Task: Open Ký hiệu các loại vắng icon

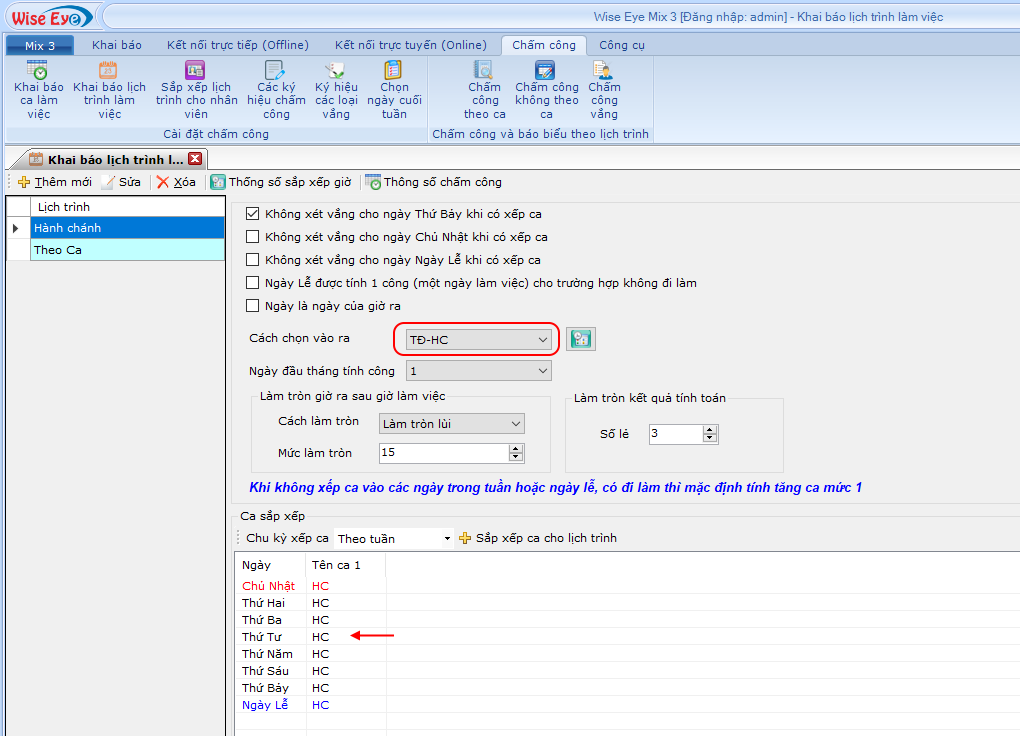Action: point(336,71)
